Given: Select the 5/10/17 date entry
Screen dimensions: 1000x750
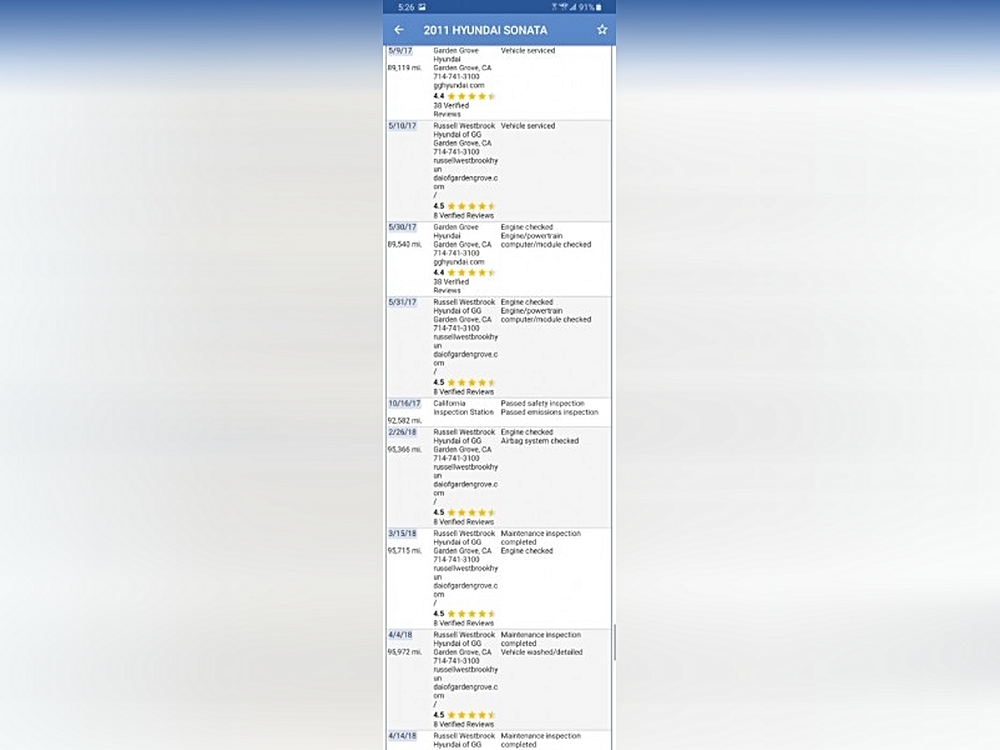Looking at the screenshot, I should (402, 126).
